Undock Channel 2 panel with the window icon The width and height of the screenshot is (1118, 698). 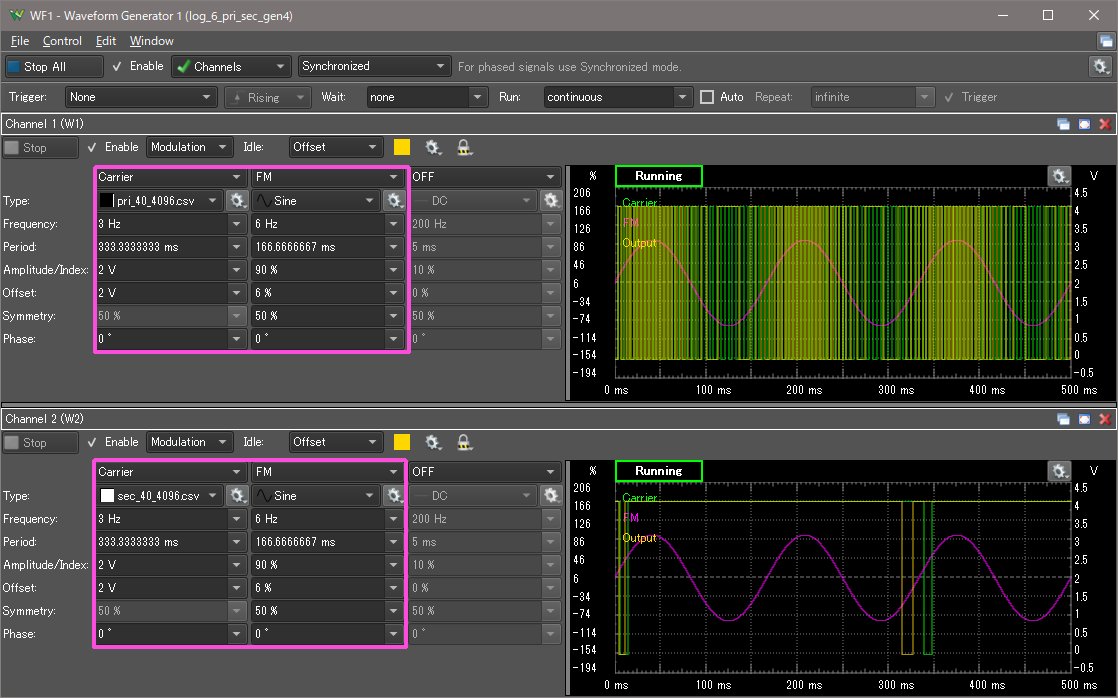pyautogui.click(x=1064, y=419)
